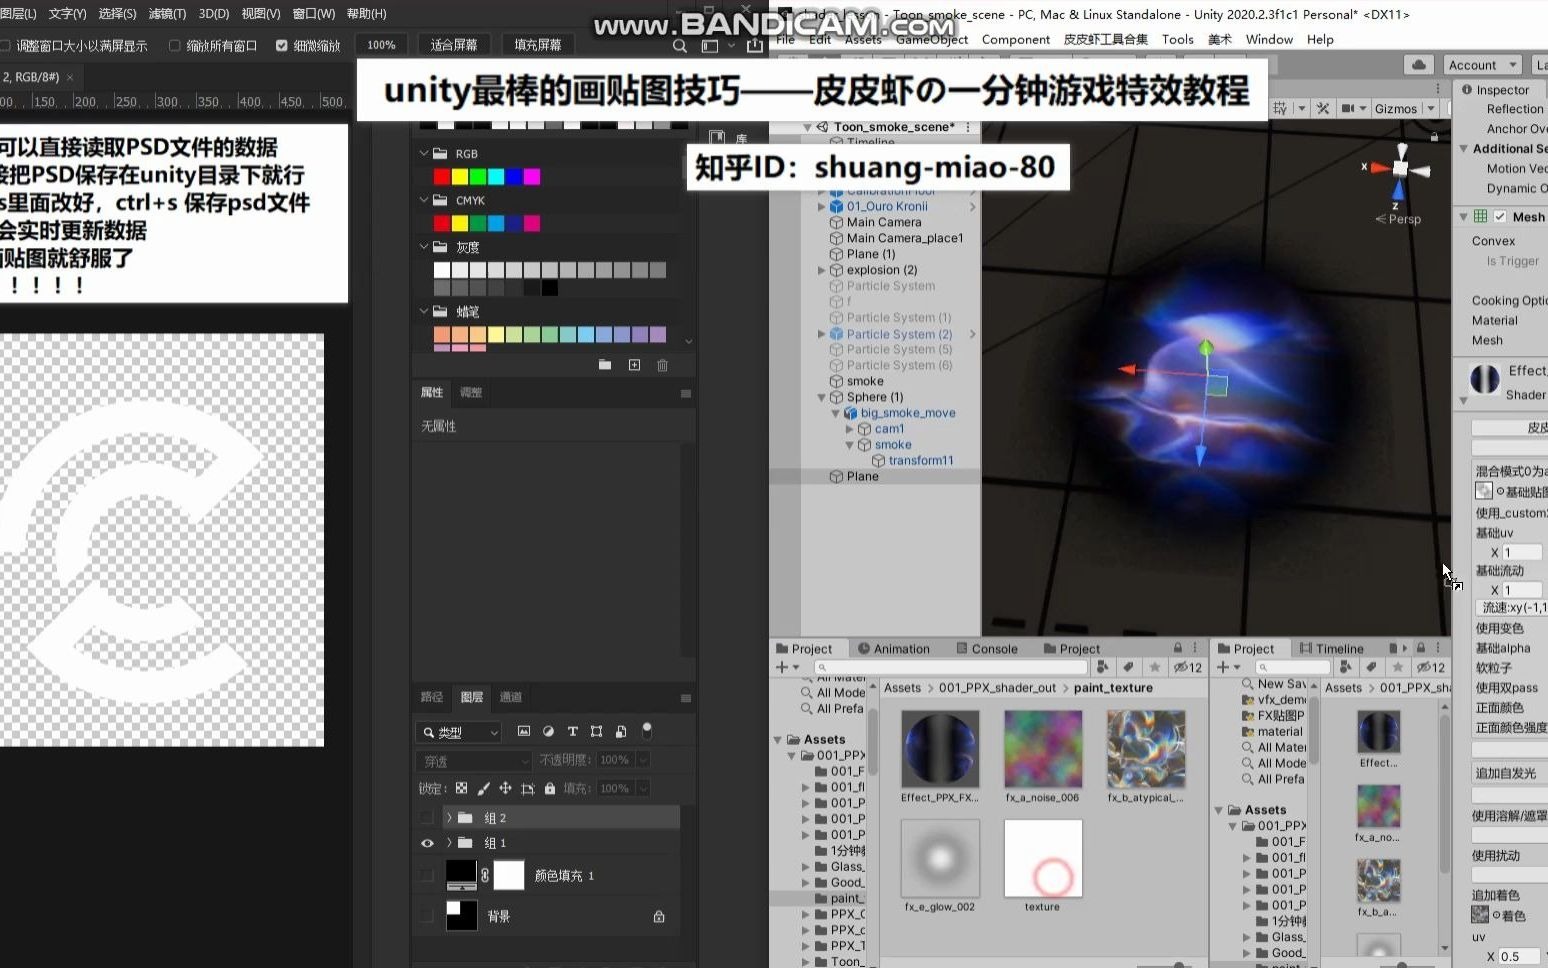1548x968 pixels.
Task: Click the lock-all padlock icon in Layers panel
Action: click(549, 788)
